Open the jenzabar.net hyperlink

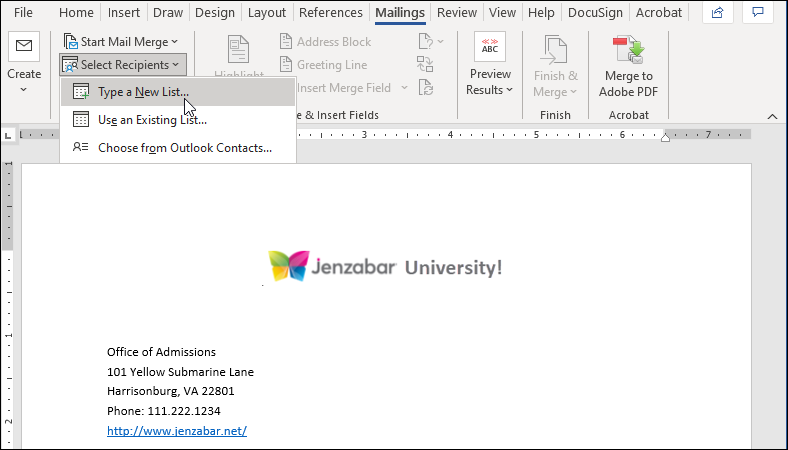177,431
